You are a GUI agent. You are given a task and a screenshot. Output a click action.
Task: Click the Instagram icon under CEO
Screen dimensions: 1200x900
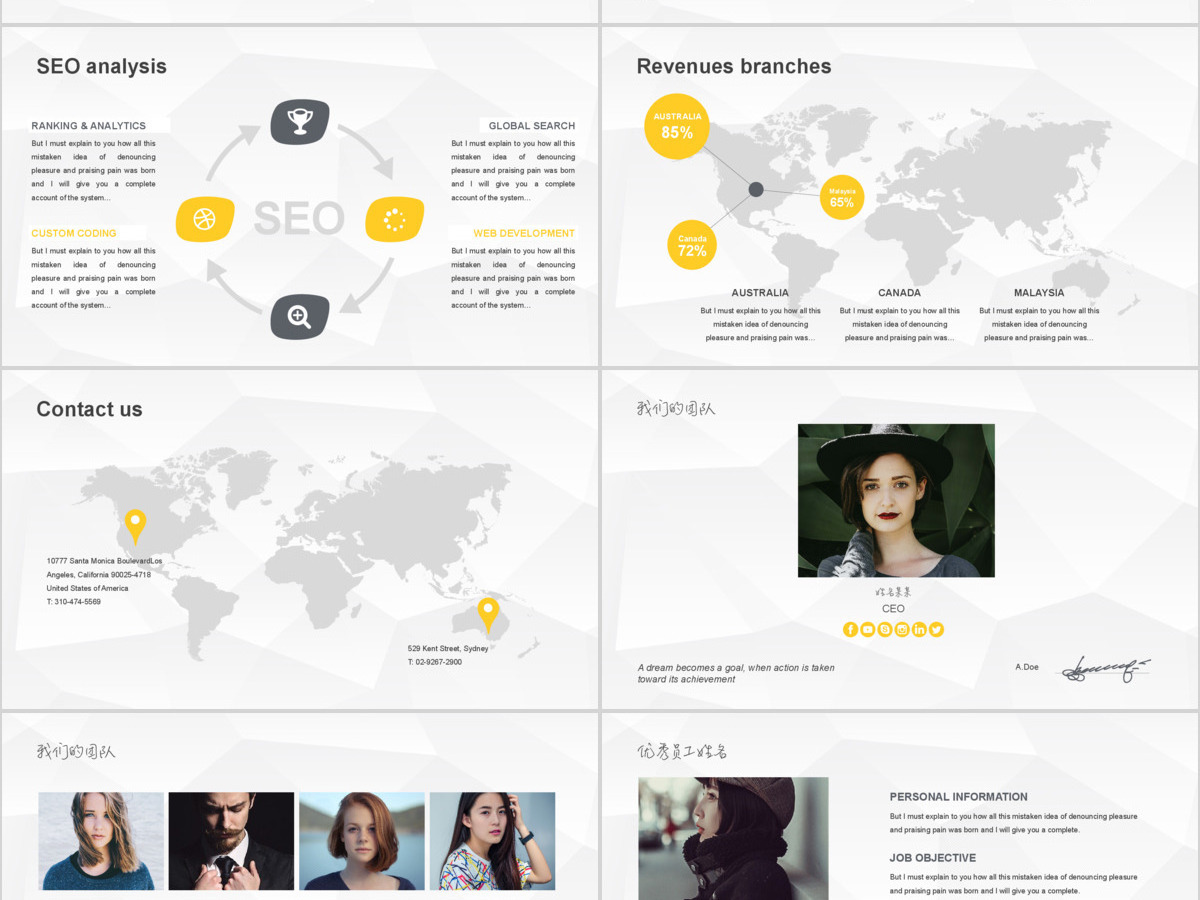pyautogui.click(x=902, y=629)
